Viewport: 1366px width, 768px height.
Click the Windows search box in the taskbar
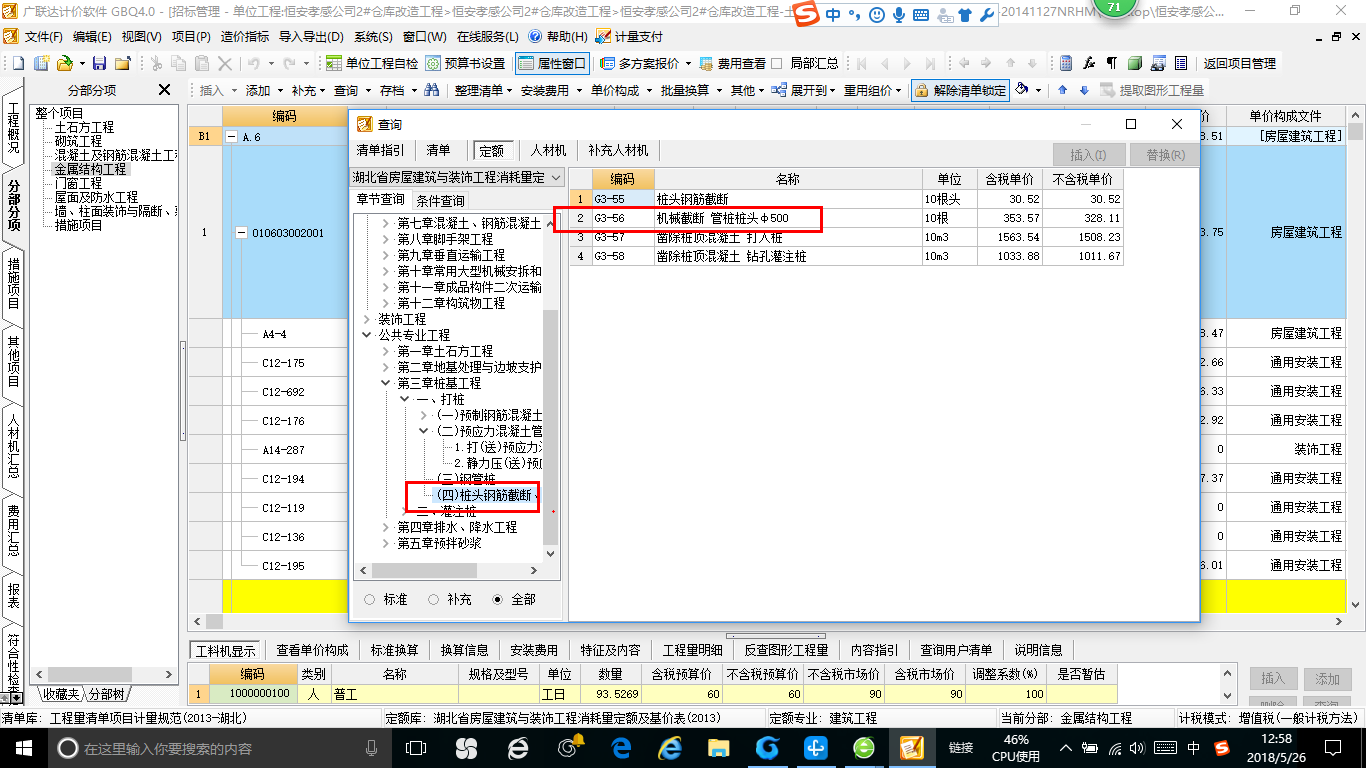217,747
